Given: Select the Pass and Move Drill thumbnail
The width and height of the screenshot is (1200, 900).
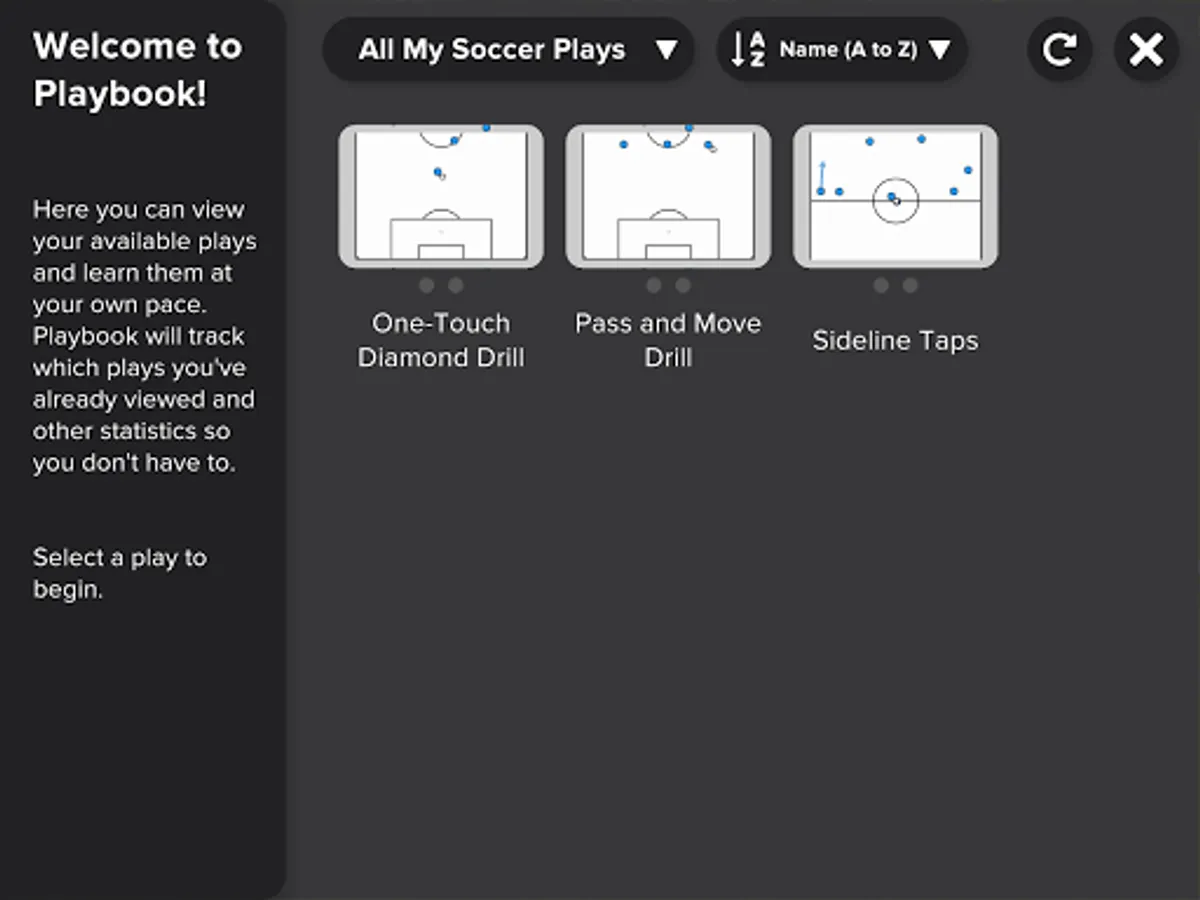Looking at the screenshot, I should (x=668, y=196).
